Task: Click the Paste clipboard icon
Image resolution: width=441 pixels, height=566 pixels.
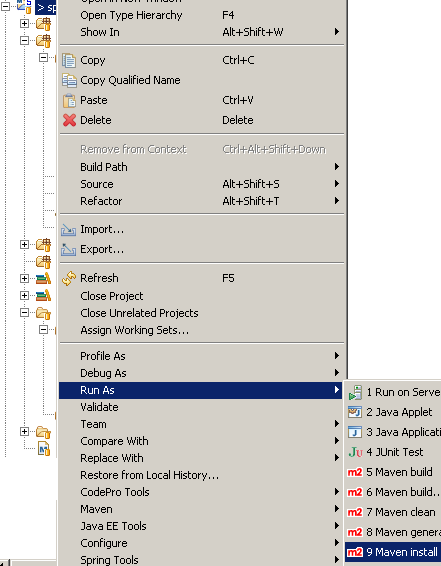Action: tap(69, 100)
